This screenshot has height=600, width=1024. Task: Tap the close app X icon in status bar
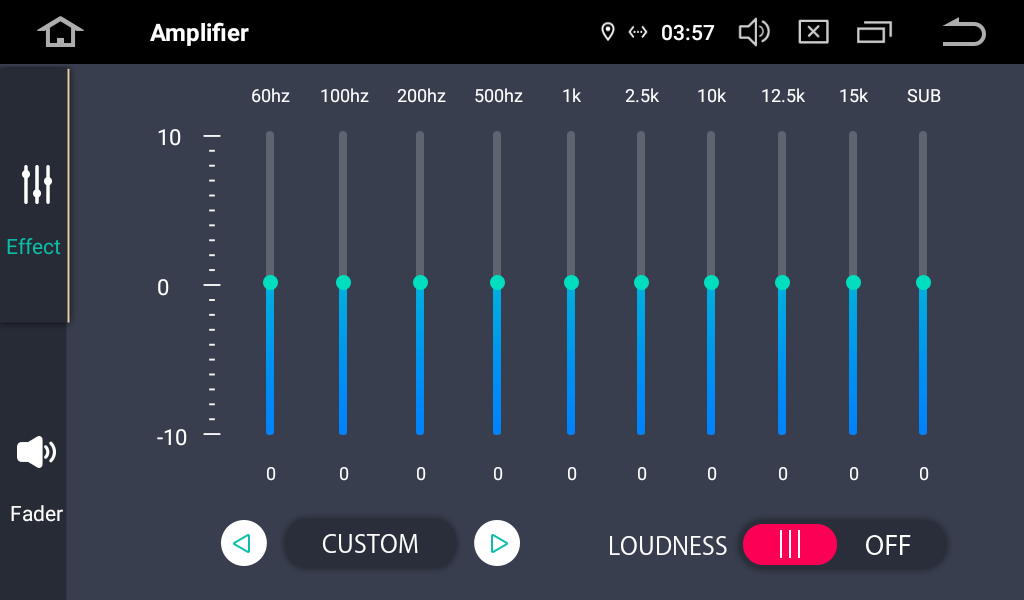click(813, 33)
